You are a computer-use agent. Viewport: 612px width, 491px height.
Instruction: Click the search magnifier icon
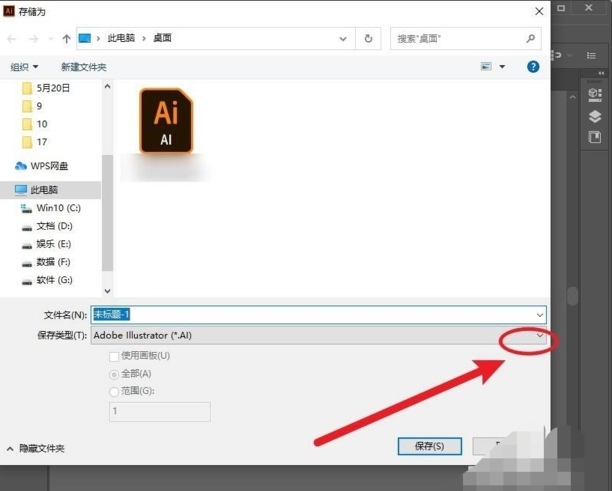coord(530,38)
